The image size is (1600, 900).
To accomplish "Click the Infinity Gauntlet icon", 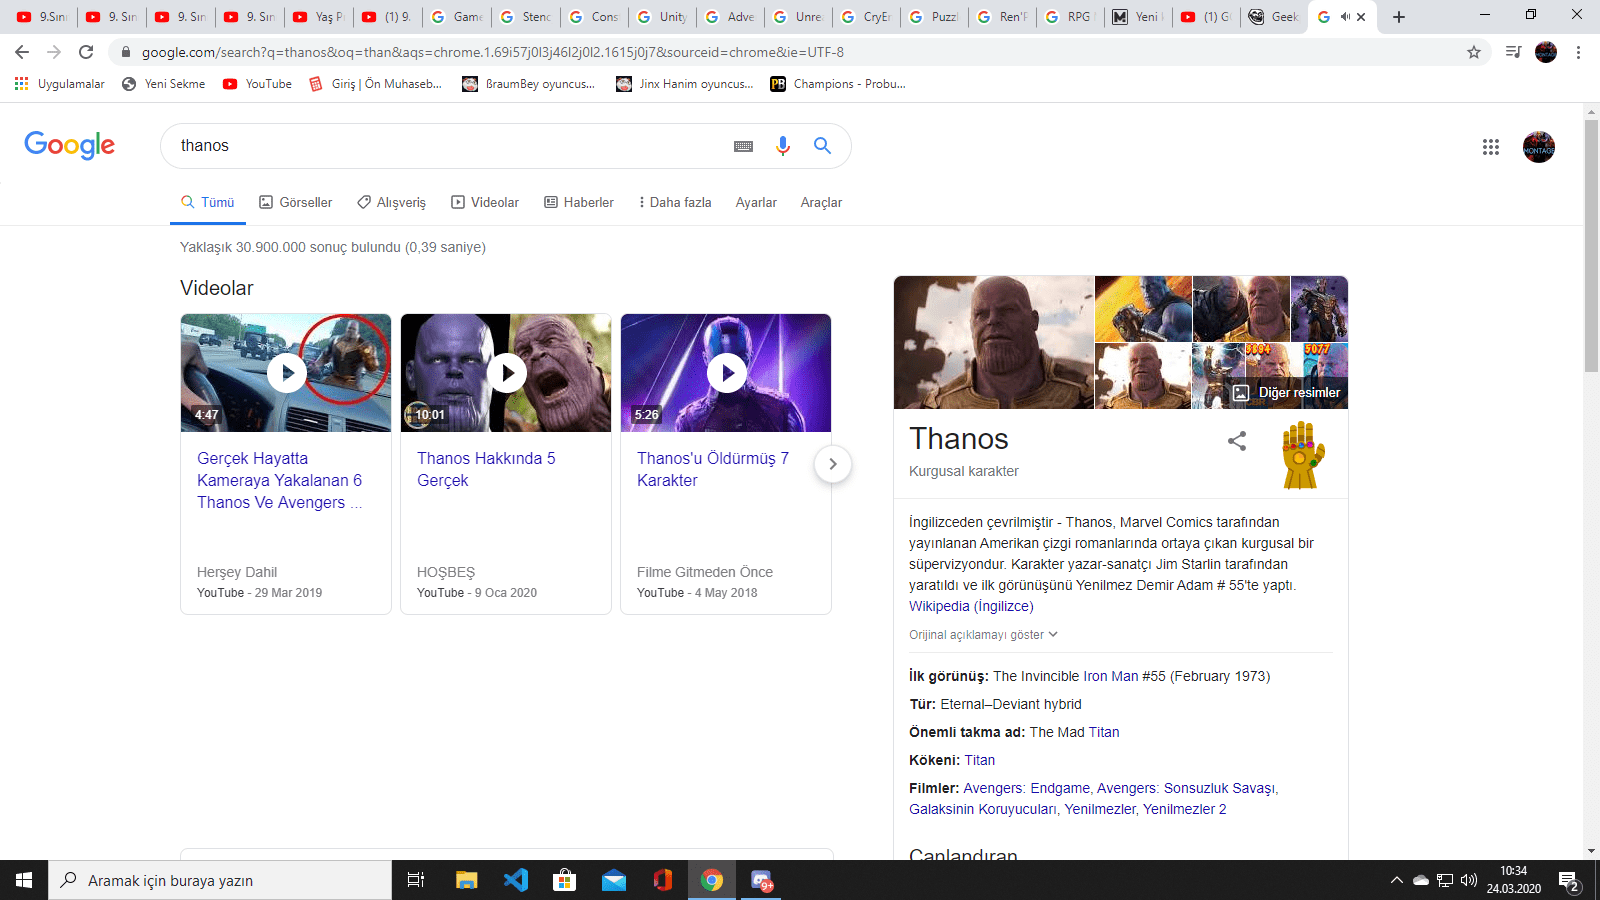I will tap(1303, 455).
